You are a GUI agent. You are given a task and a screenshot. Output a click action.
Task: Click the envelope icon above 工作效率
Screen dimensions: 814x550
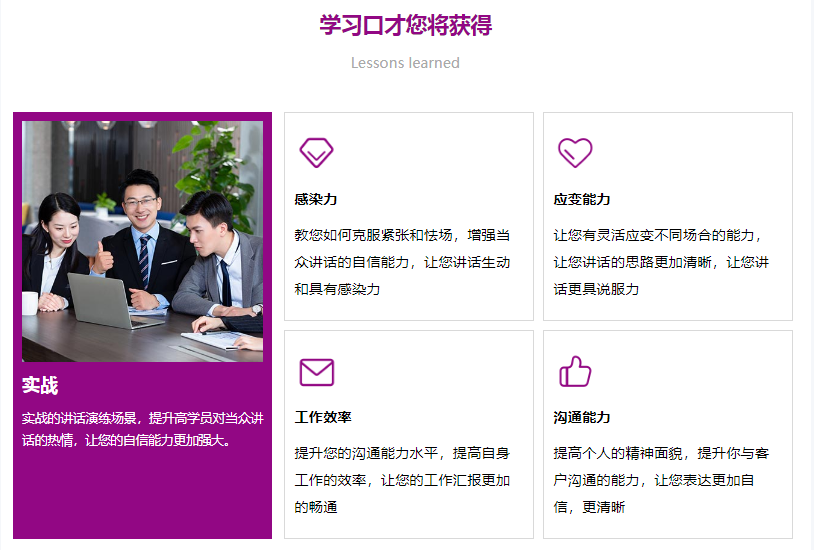click(x=317, y=372)
